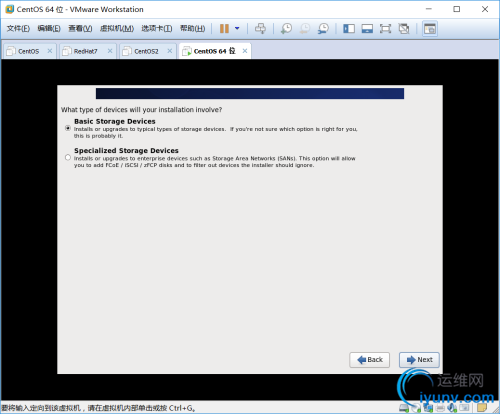Enter full screen mode
This screenshot has width=500, height=414.
(x=385, y=29)
